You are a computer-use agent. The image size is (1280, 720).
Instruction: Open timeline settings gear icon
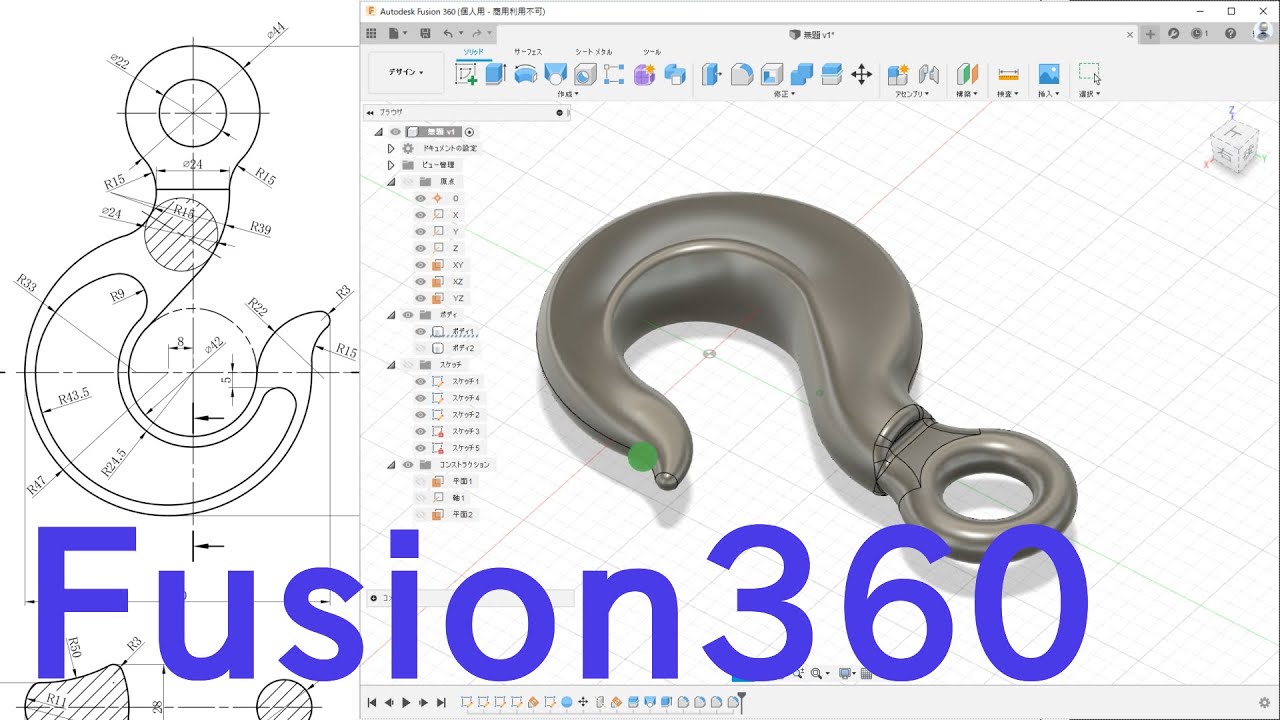click(1264, 703)
